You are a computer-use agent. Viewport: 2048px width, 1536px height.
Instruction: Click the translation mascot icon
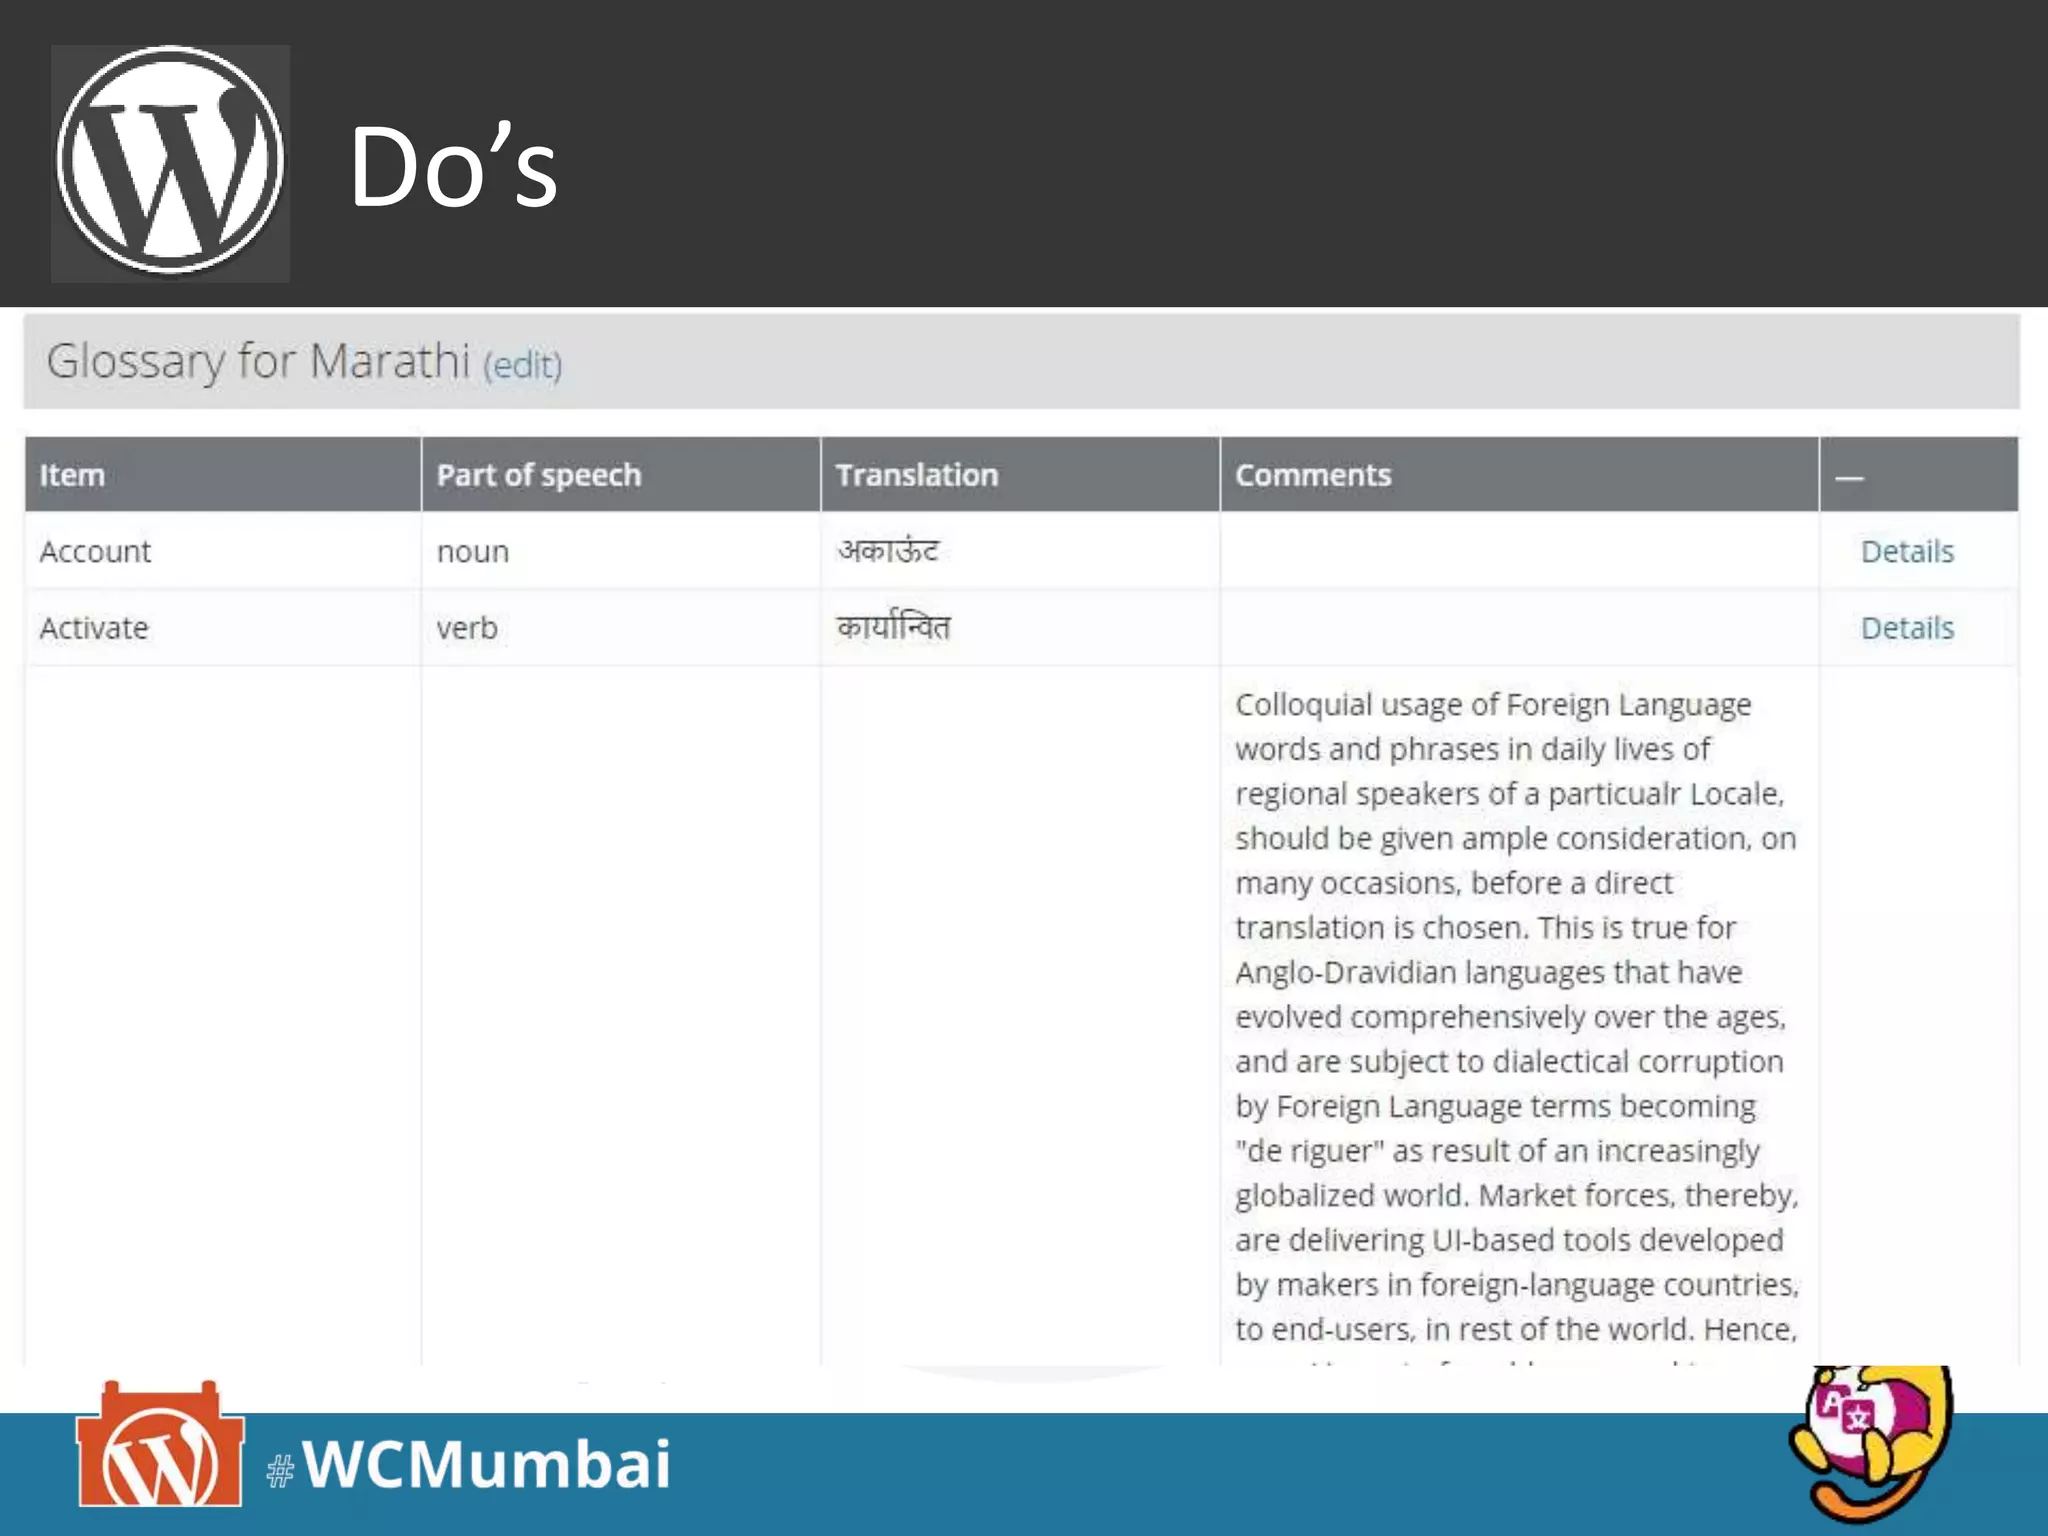(x=1870, y=1444)
